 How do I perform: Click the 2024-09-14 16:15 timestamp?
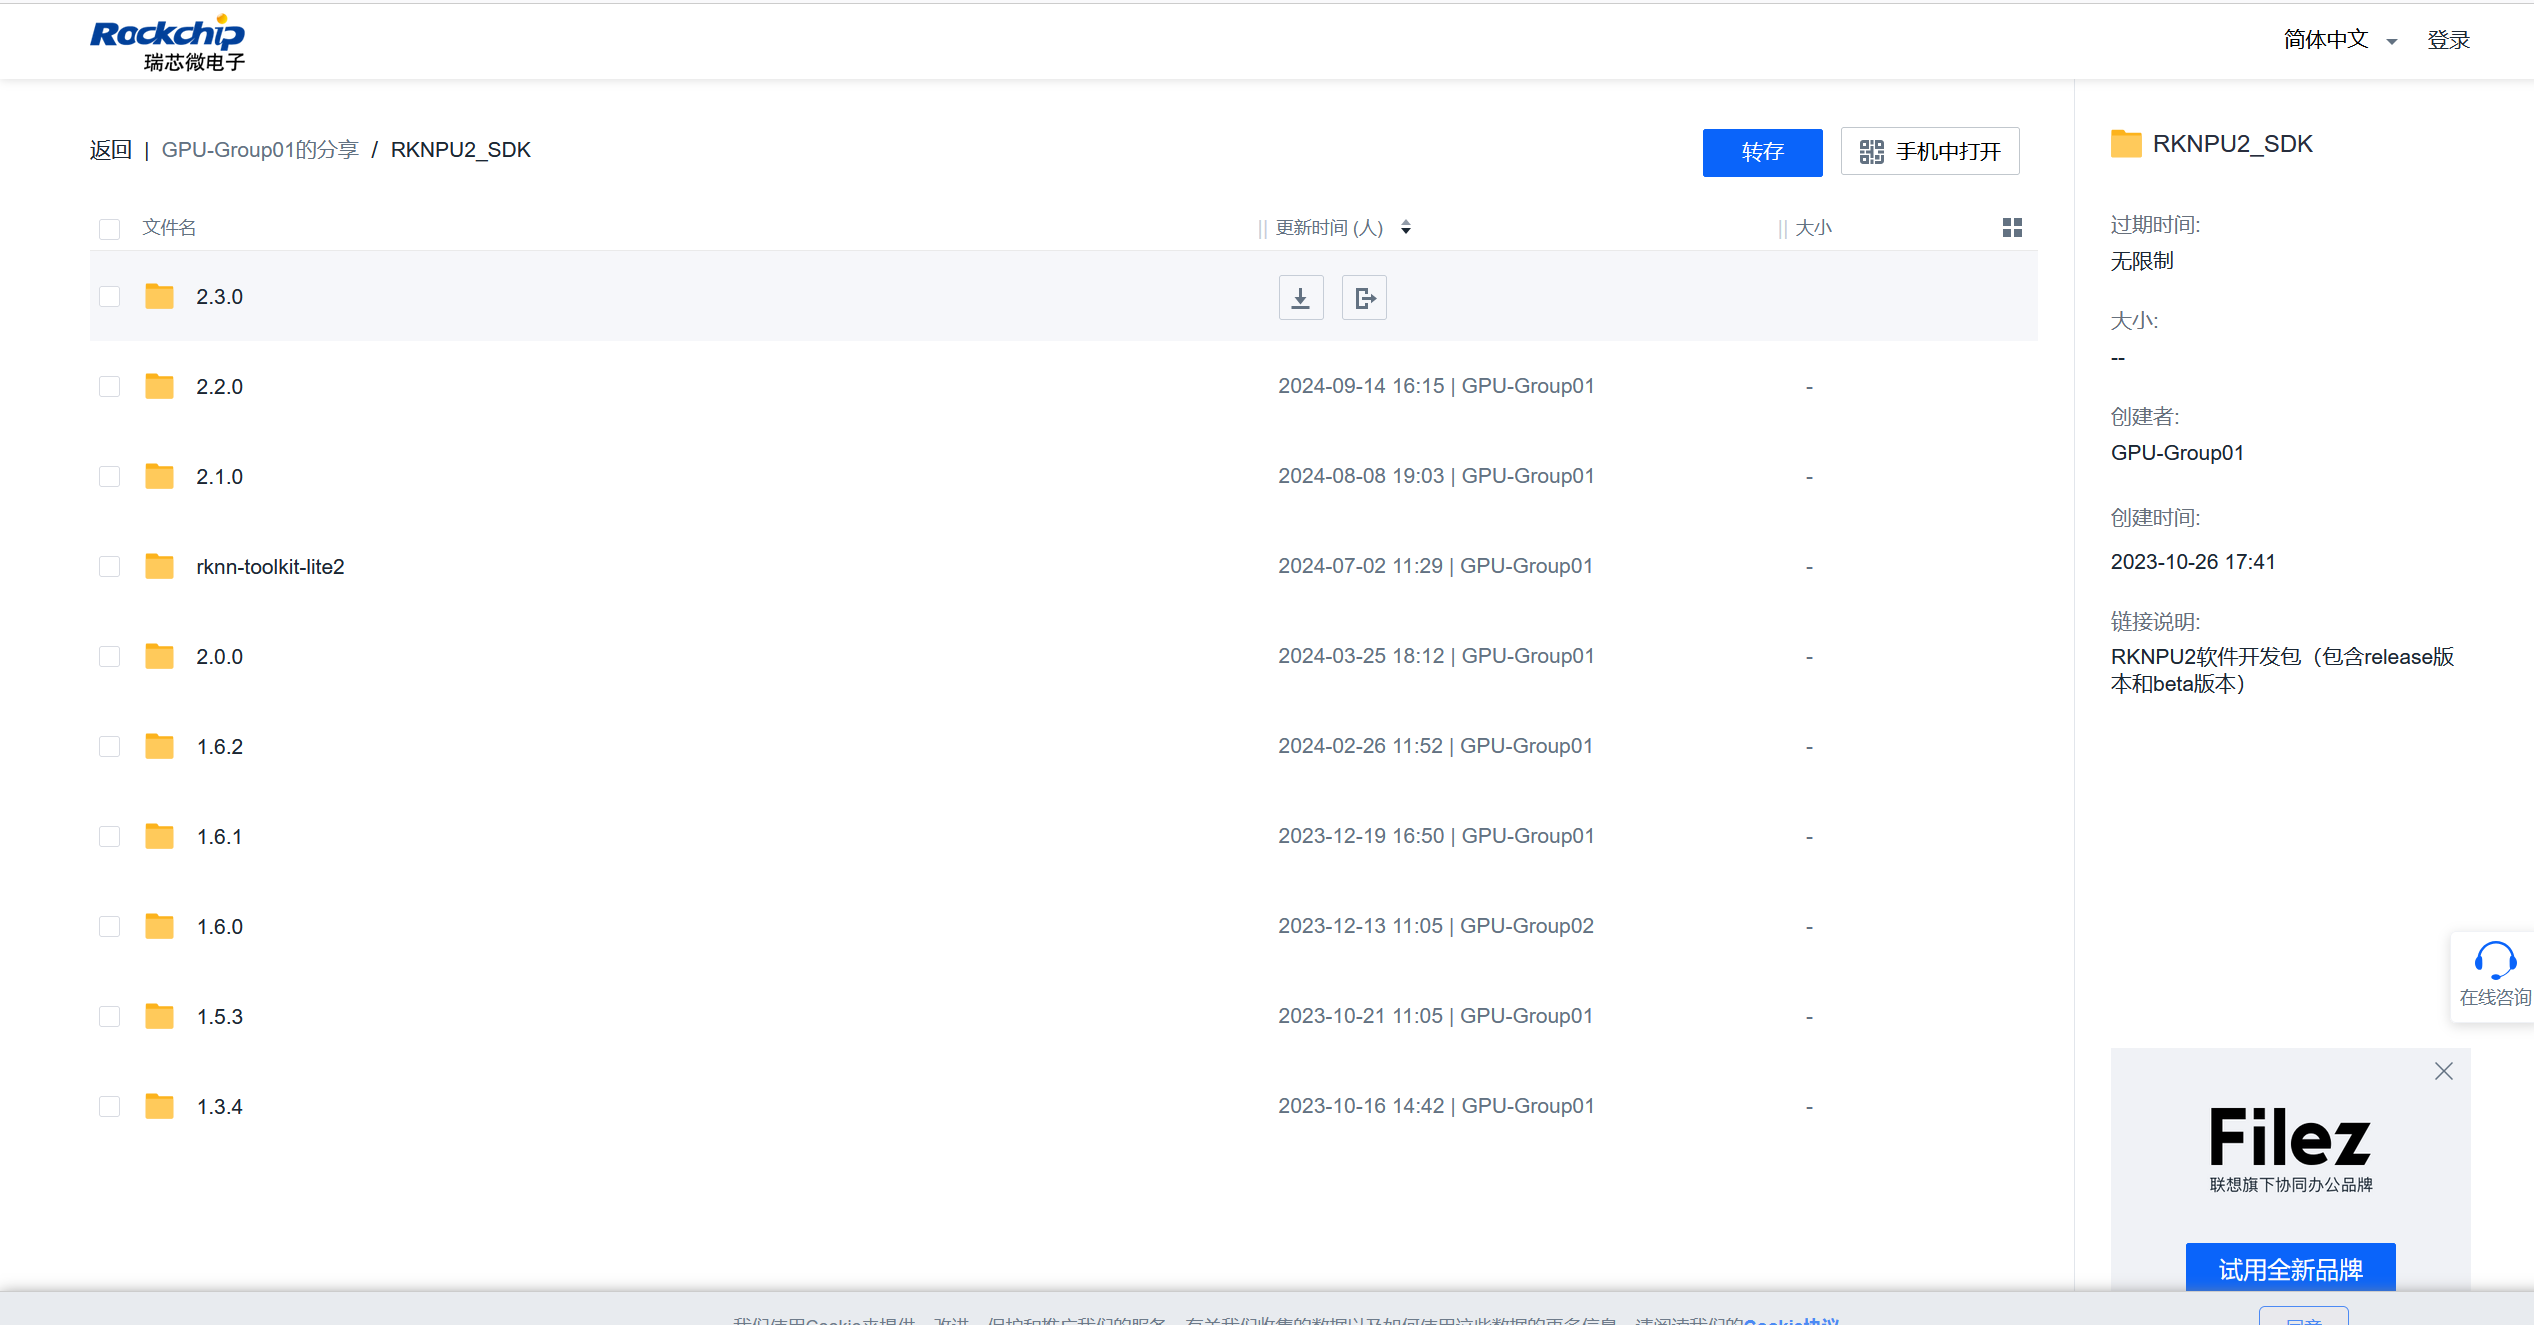[1361, 386]
